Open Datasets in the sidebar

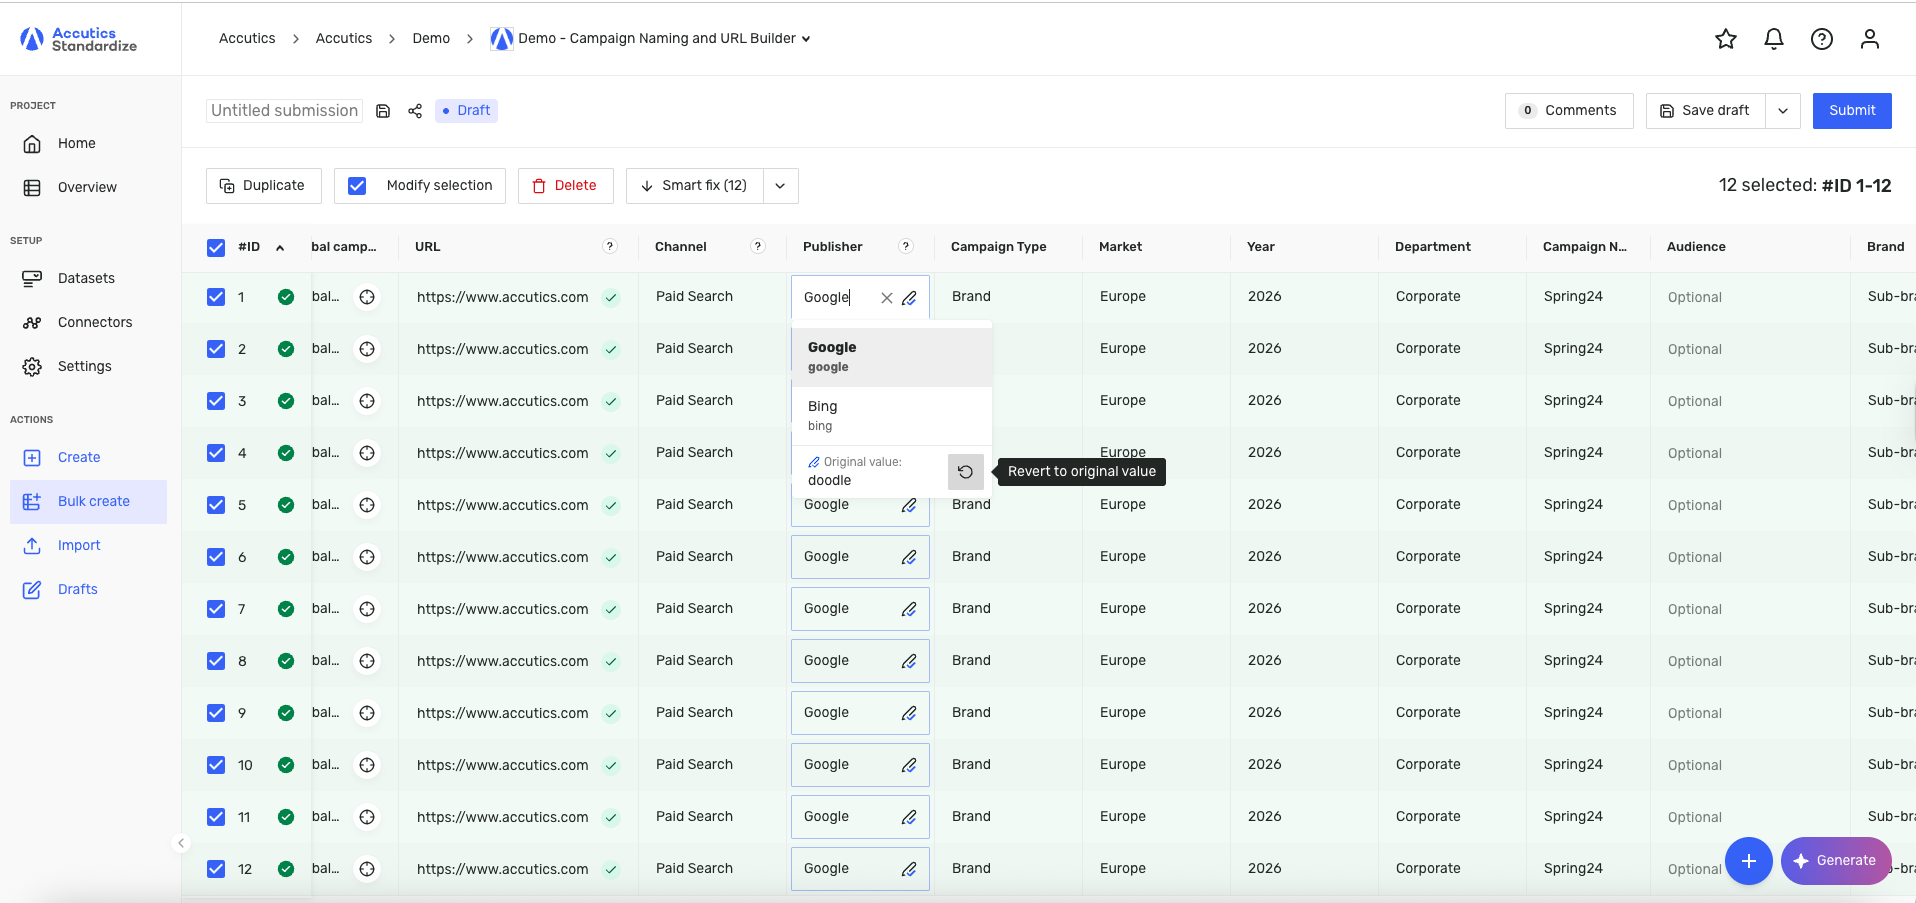tap(86, 278)
